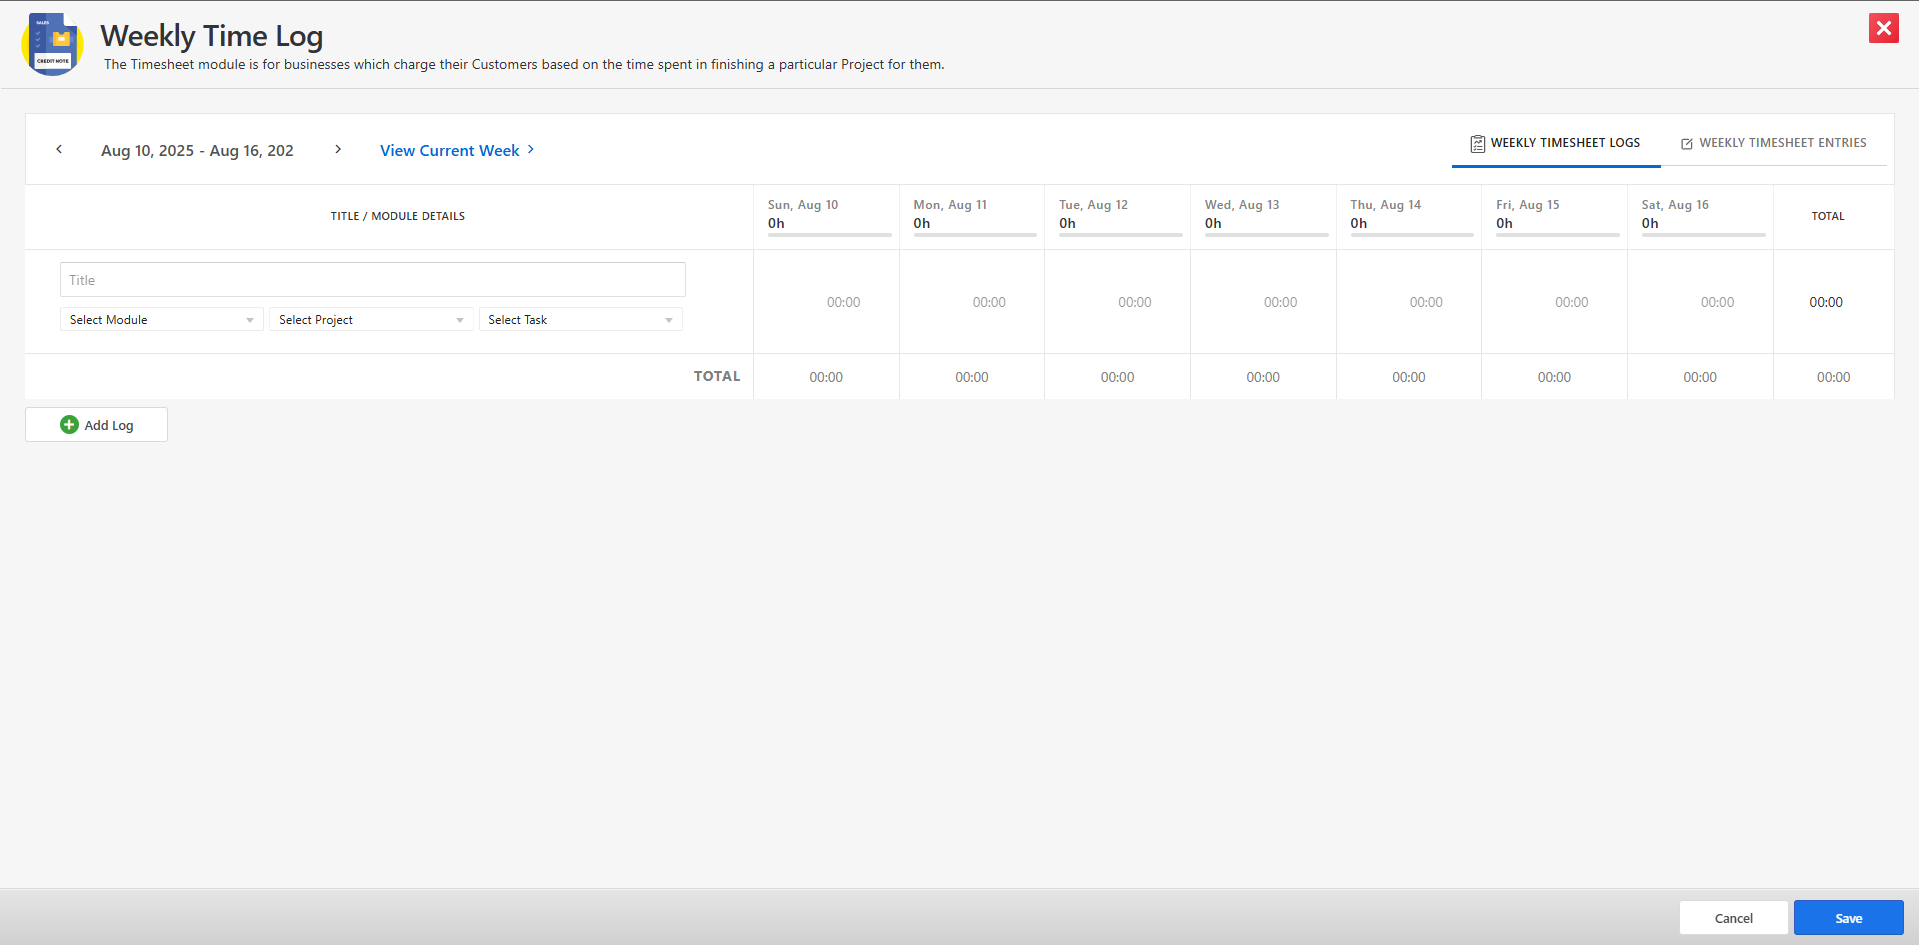Click the Weekly Timesheet Logs clipboard icon
The height and width of the screenshot is (945, 1919).
coord(1477,144)
